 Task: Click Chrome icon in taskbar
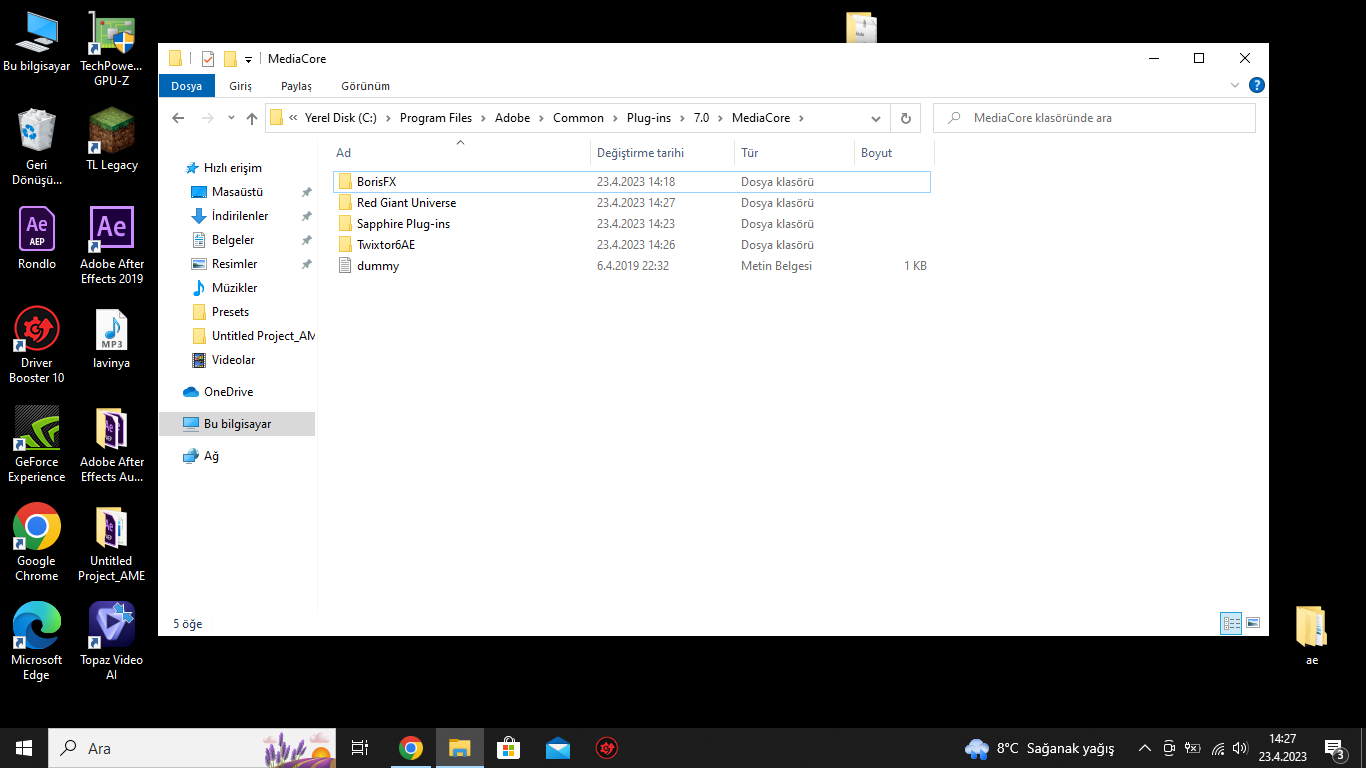411,748
